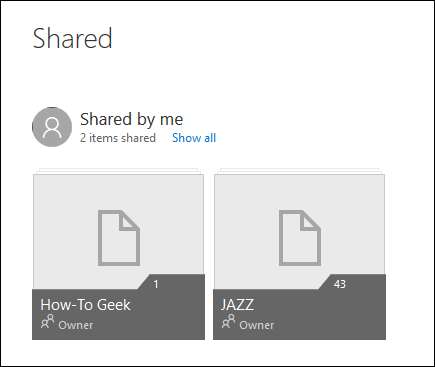The width and height of the screenshot is (435, 367).
Task: Select the gray user avatar icon
Action: point(52,127)
